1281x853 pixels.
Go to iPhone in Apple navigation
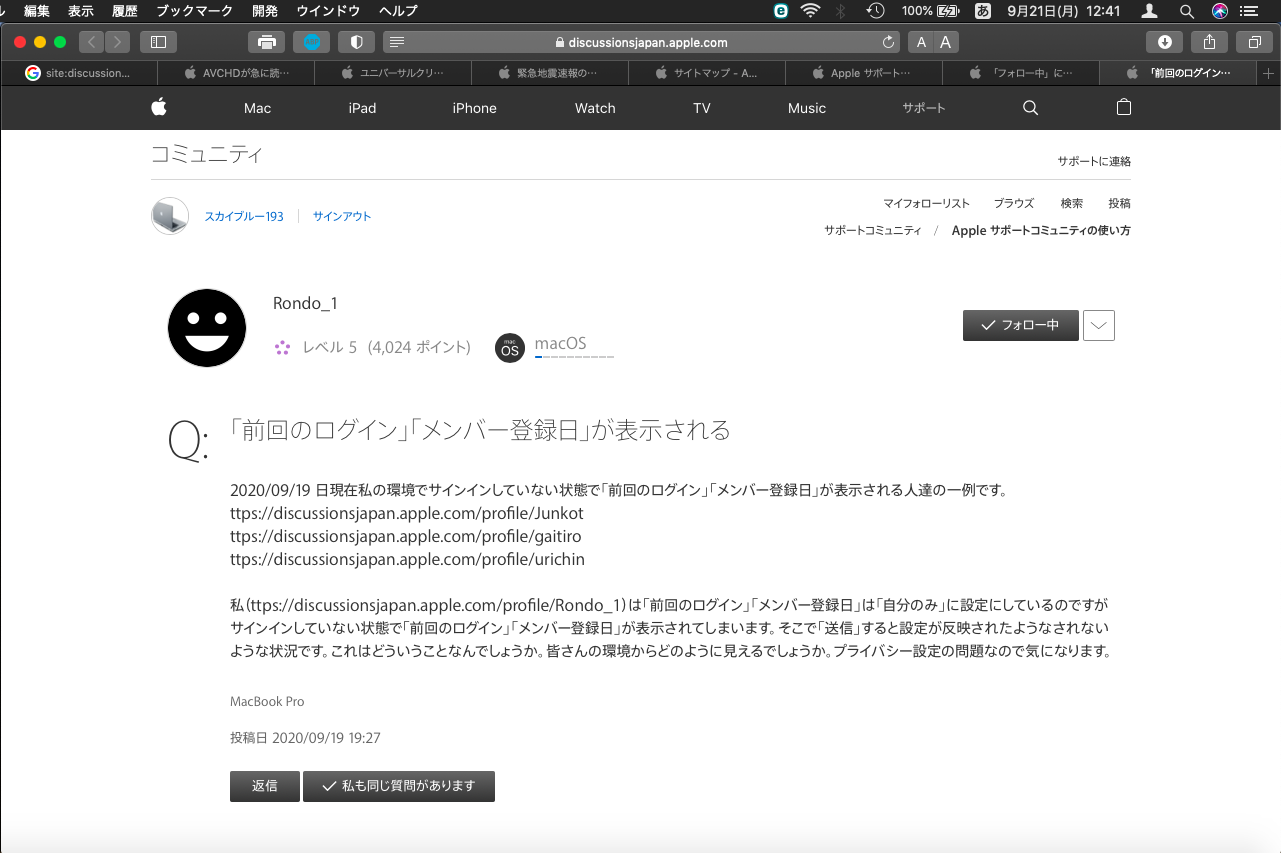[x=474, y=108]
